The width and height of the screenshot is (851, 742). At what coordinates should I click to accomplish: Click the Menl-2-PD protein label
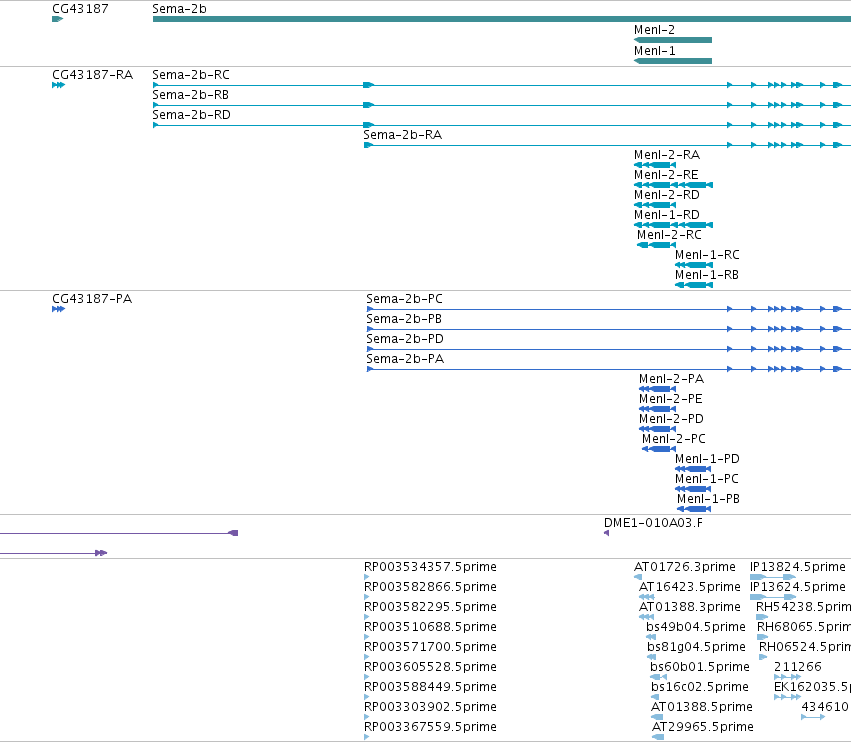point(671,419)
